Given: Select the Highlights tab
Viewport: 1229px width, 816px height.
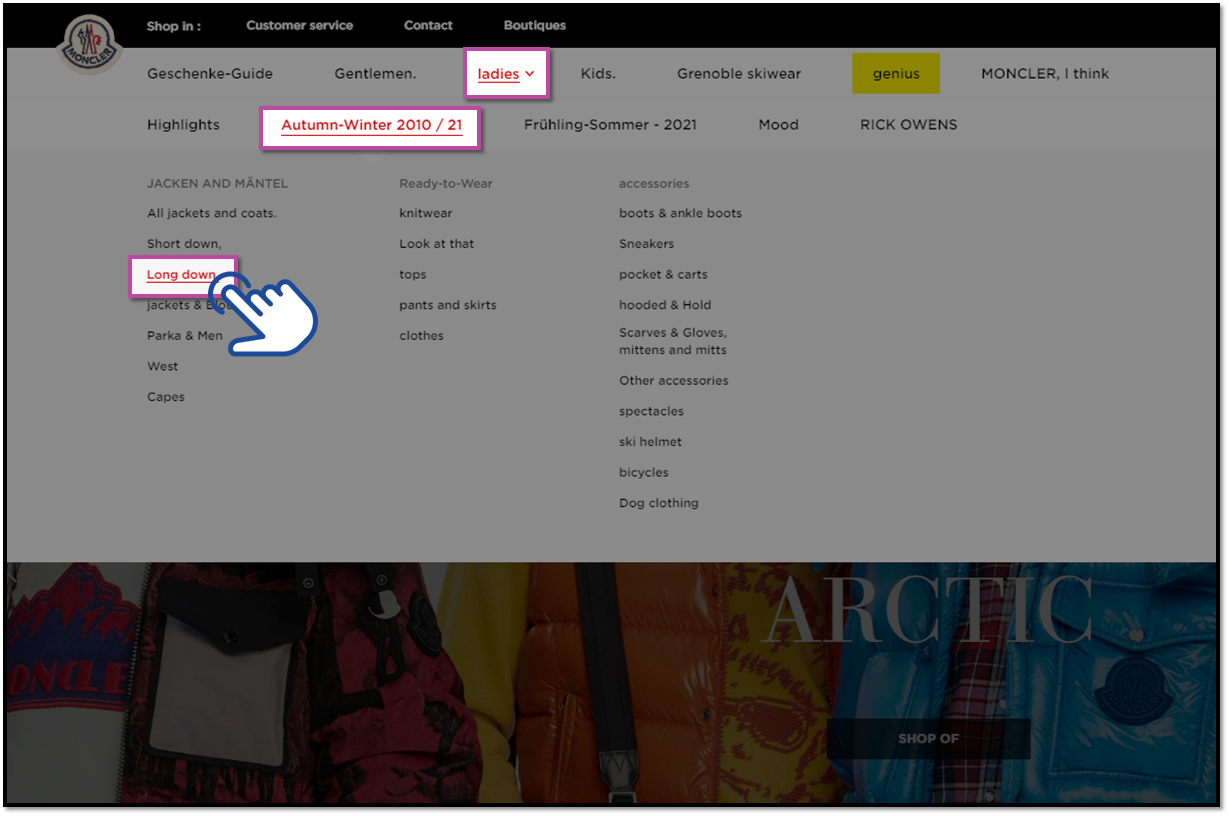Looking at the screenshot, I should (183, 125).
